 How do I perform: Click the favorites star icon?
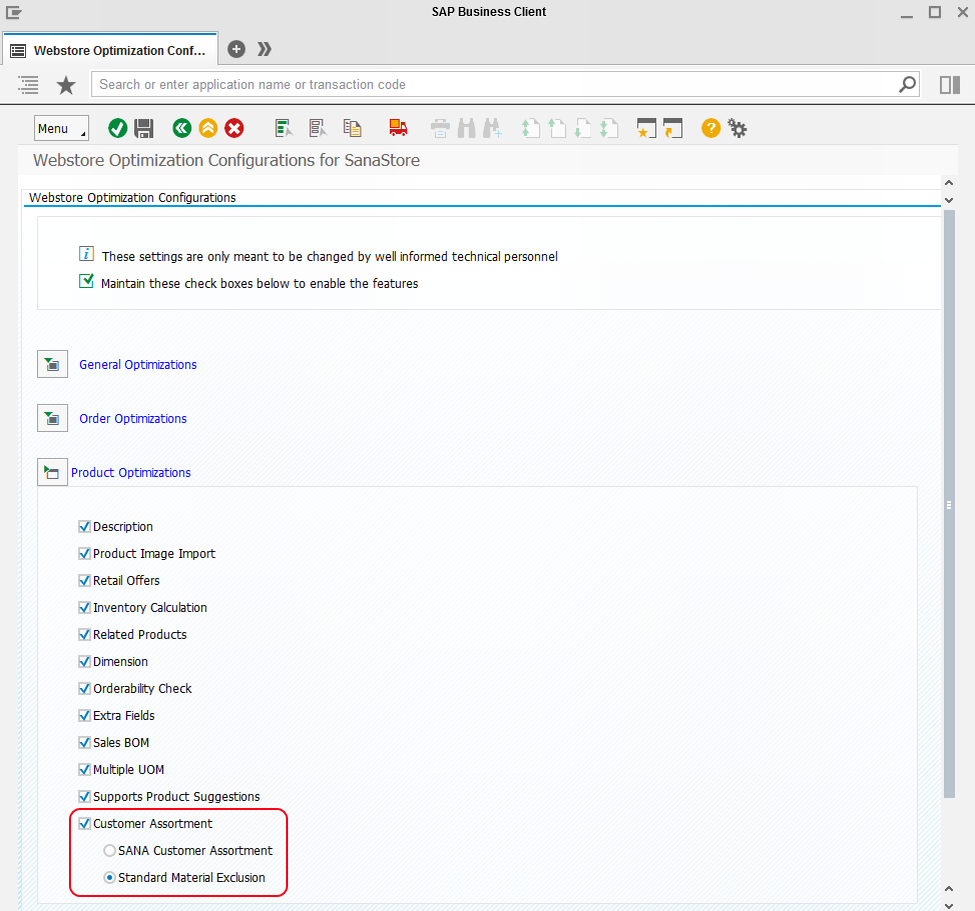66,85
